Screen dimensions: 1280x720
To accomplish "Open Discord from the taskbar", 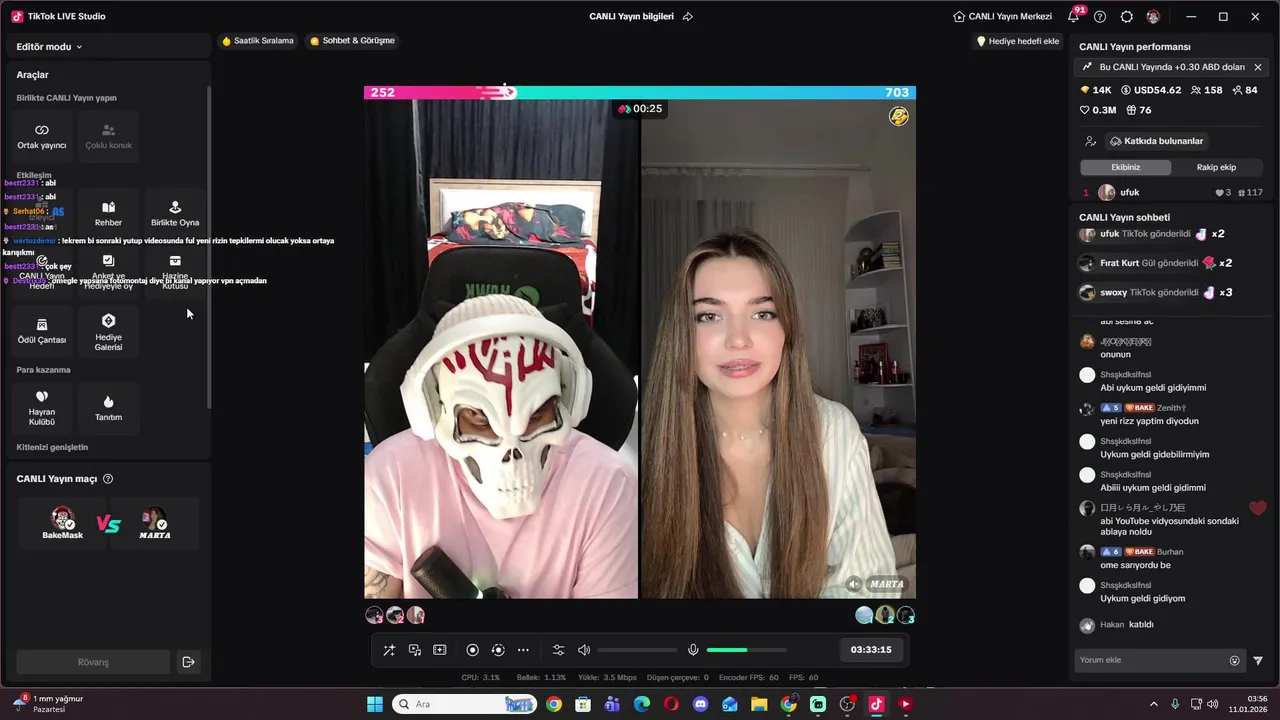I will click(x=700, y=704).
